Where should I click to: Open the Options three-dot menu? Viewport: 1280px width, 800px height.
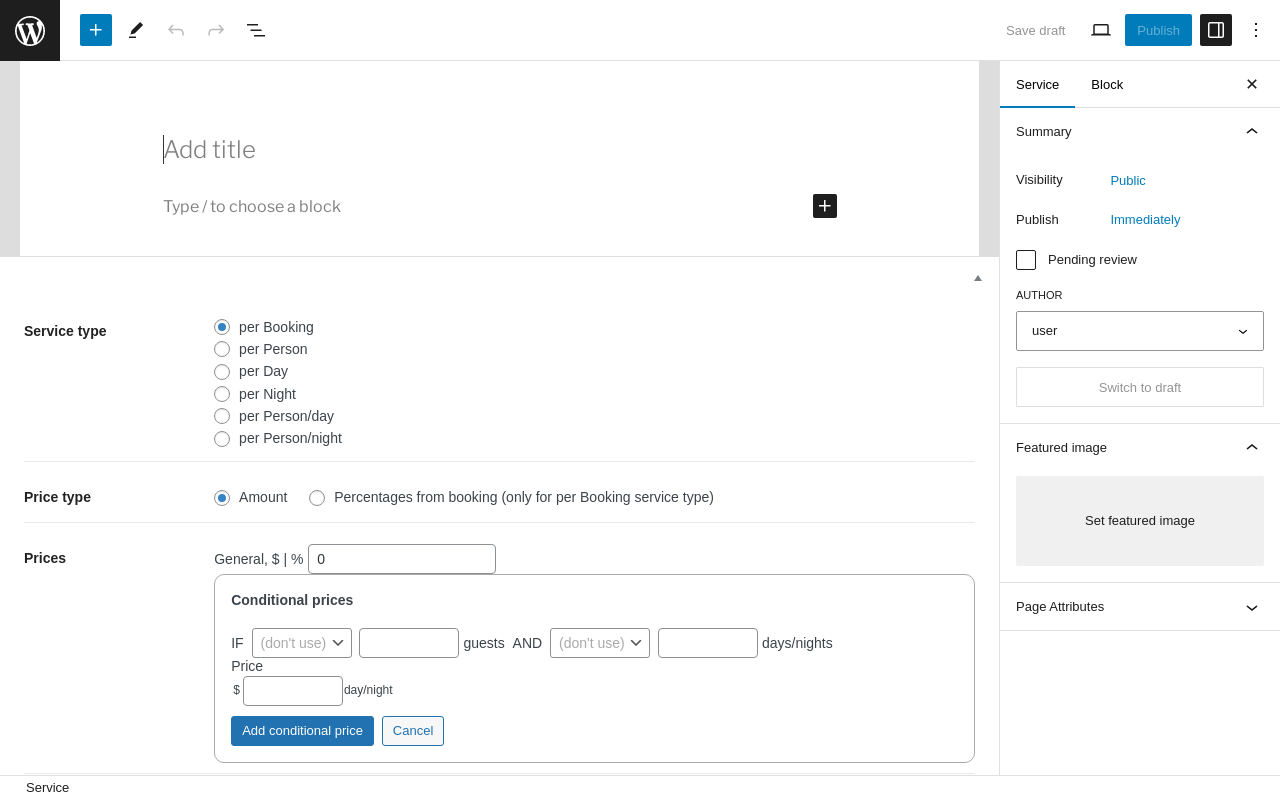click(1256, 30)
